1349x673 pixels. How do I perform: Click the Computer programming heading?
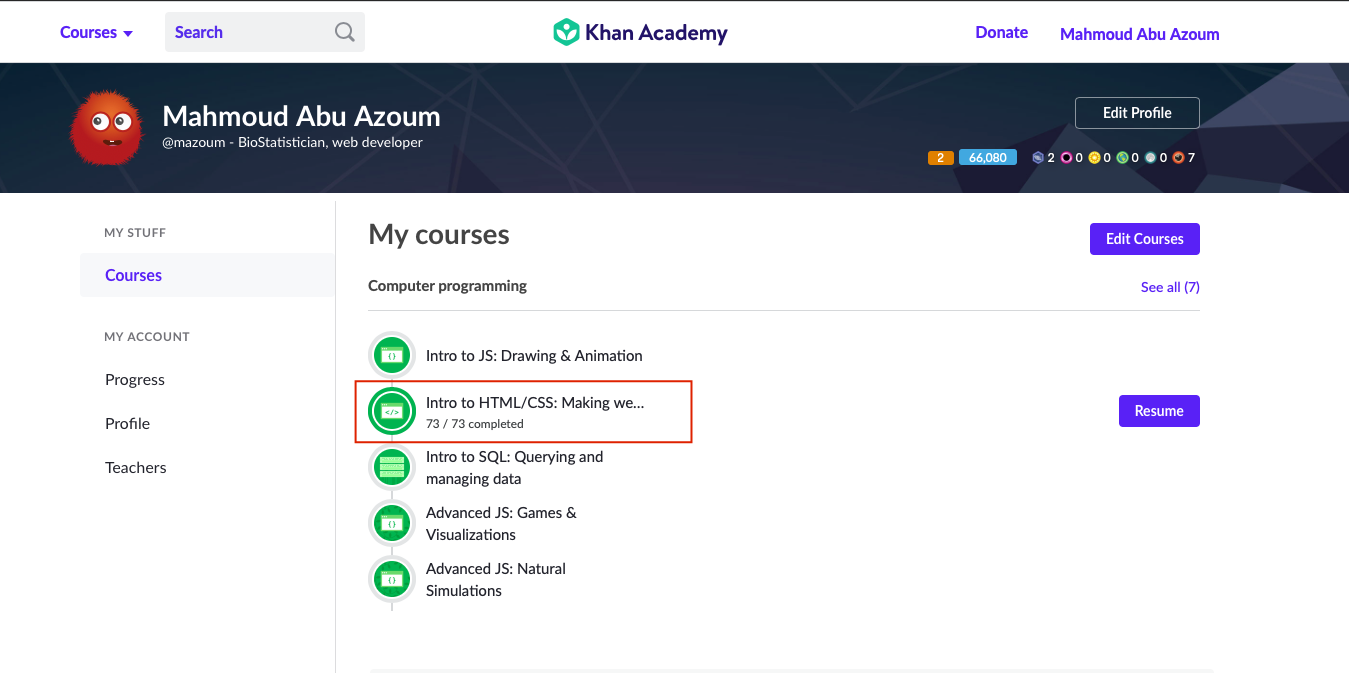[x=447, y=286]
